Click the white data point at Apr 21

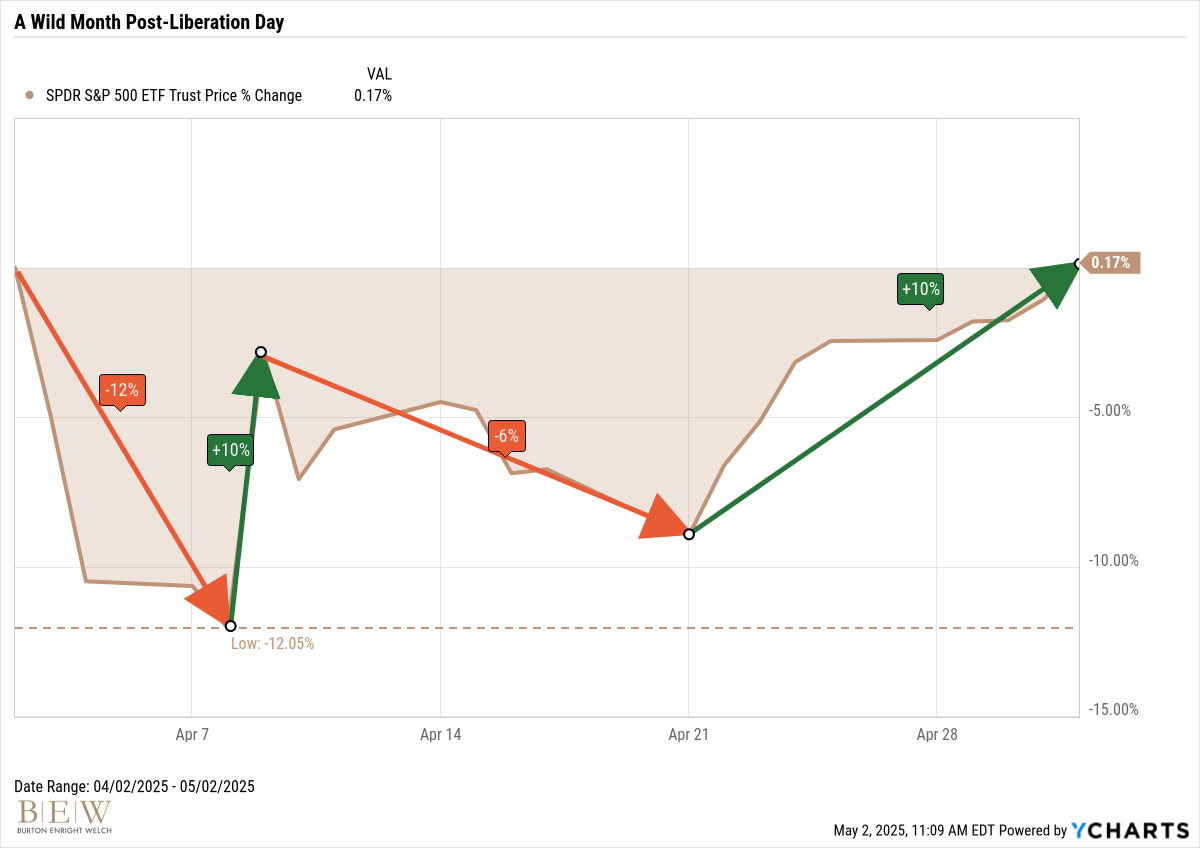689,534
